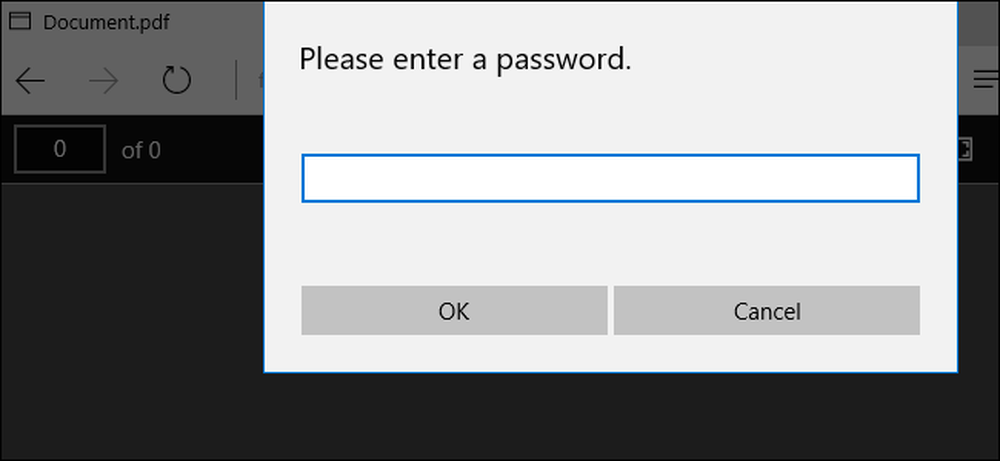Click the page icon beside Document.pdf
Image resolution: width=1000 pixels, height=461 pixels.
(x=21, y=22)
